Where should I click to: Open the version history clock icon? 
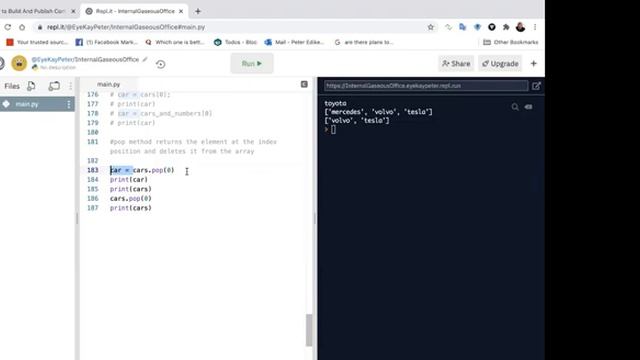(160, 64)
